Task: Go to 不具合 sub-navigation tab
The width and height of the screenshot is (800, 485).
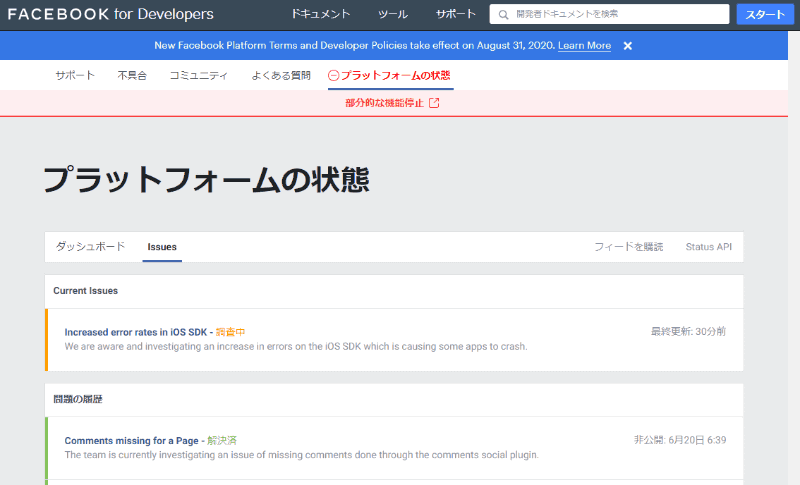Action: coord(132,75)
